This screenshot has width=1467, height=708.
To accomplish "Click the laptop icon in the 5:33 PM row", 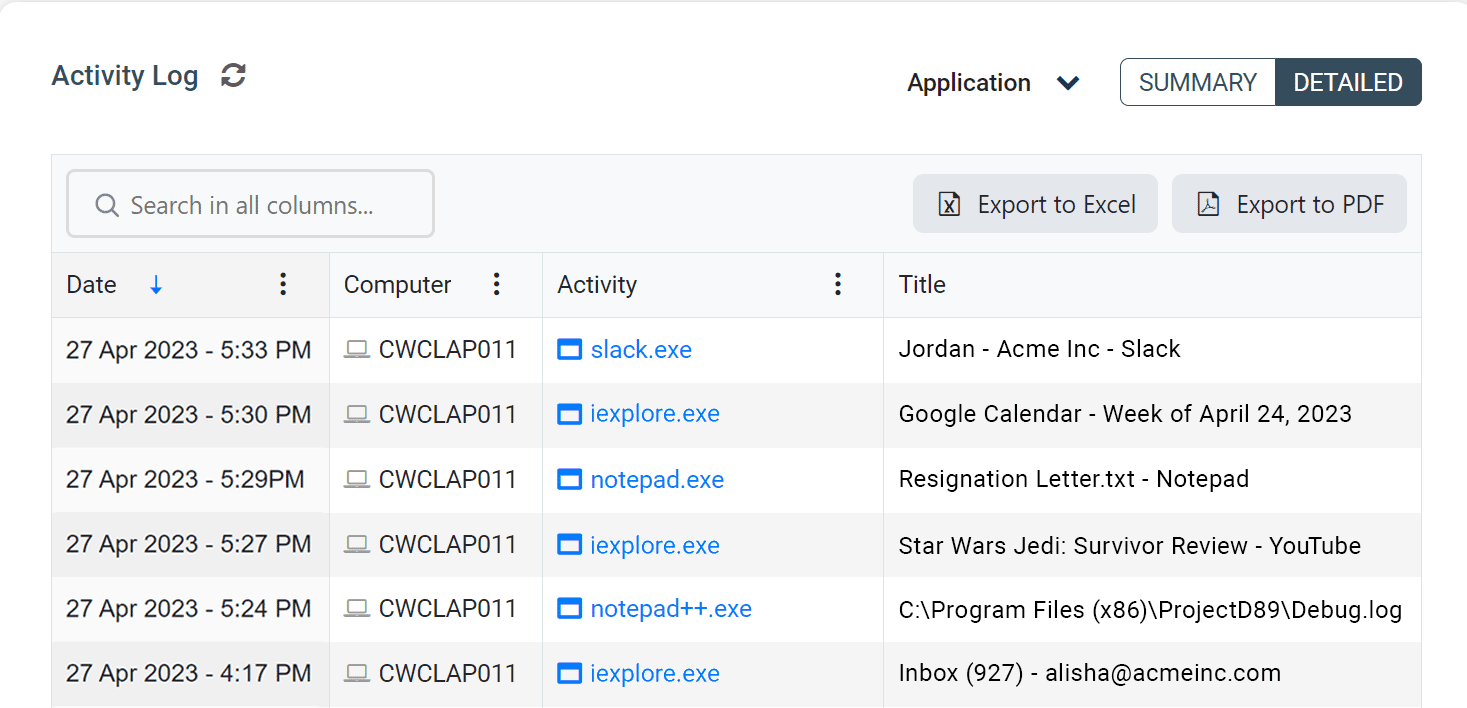I will (356, 350).
